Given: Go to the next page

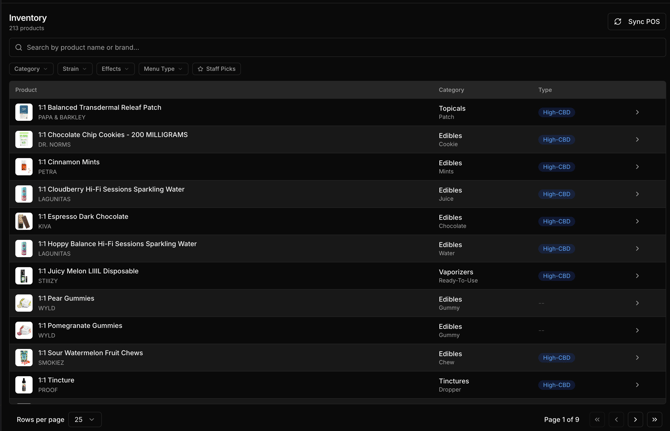Looking at the screenshot, I should (635, 419).
